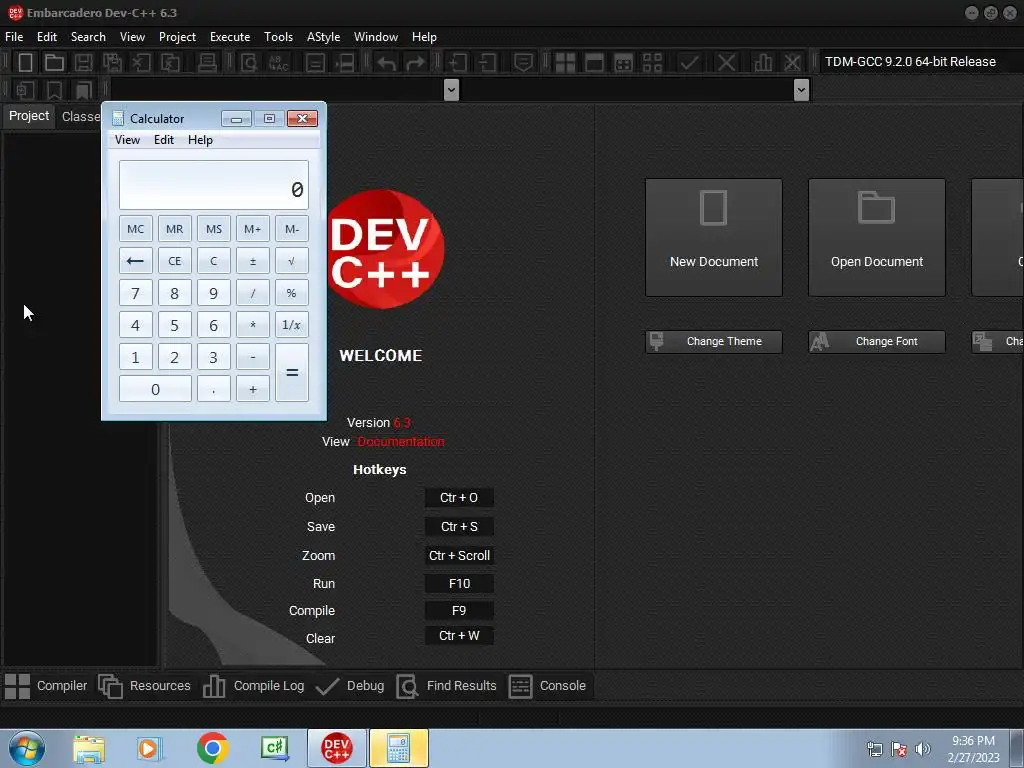Open File Explorer from taskbar
1024x768 pixels.
pos(89,748)
